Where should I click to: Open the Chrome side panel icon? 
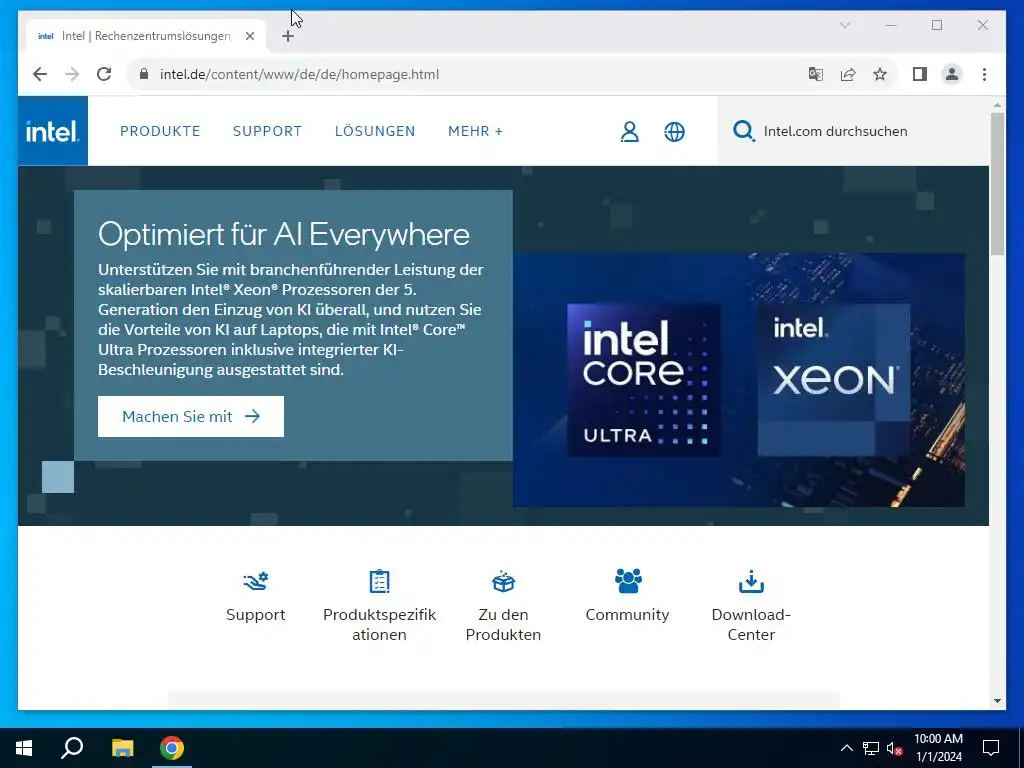click(920, 74)
